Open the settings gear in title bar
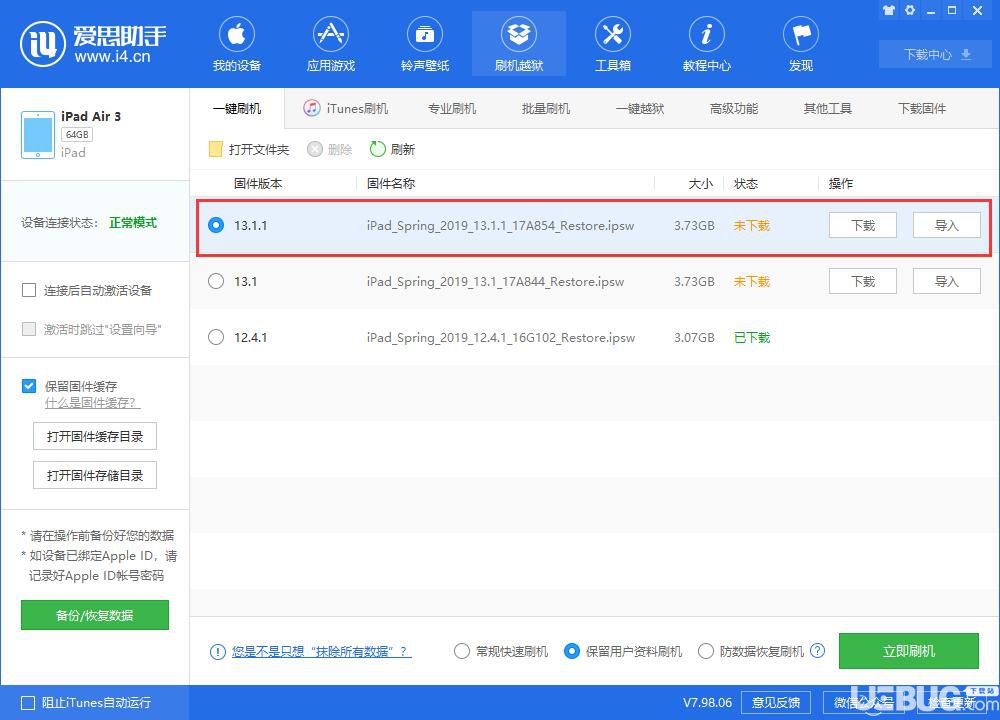Screen dimensions: 1000x720 (x=910, y=10)
